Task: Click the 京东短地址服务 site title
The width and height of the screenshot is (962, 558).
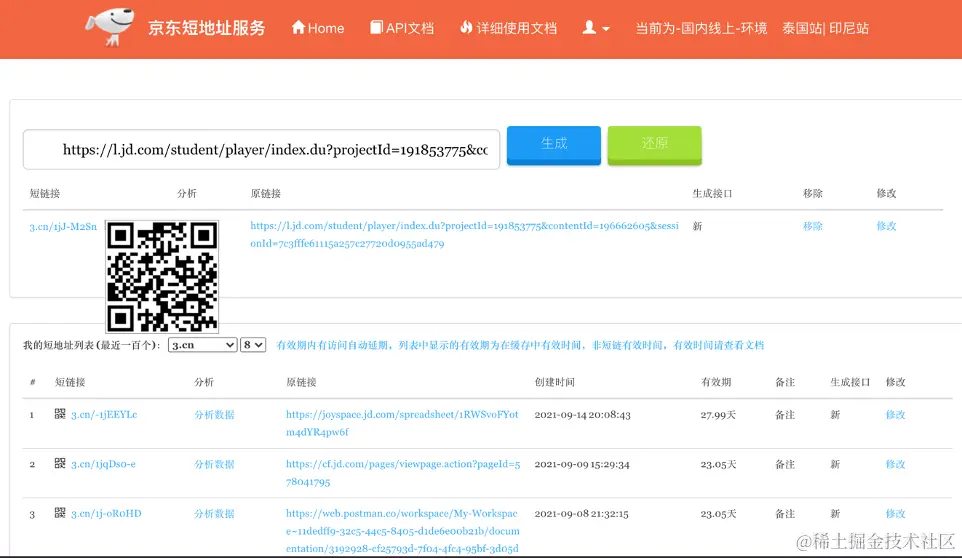Action: point(206,28)
